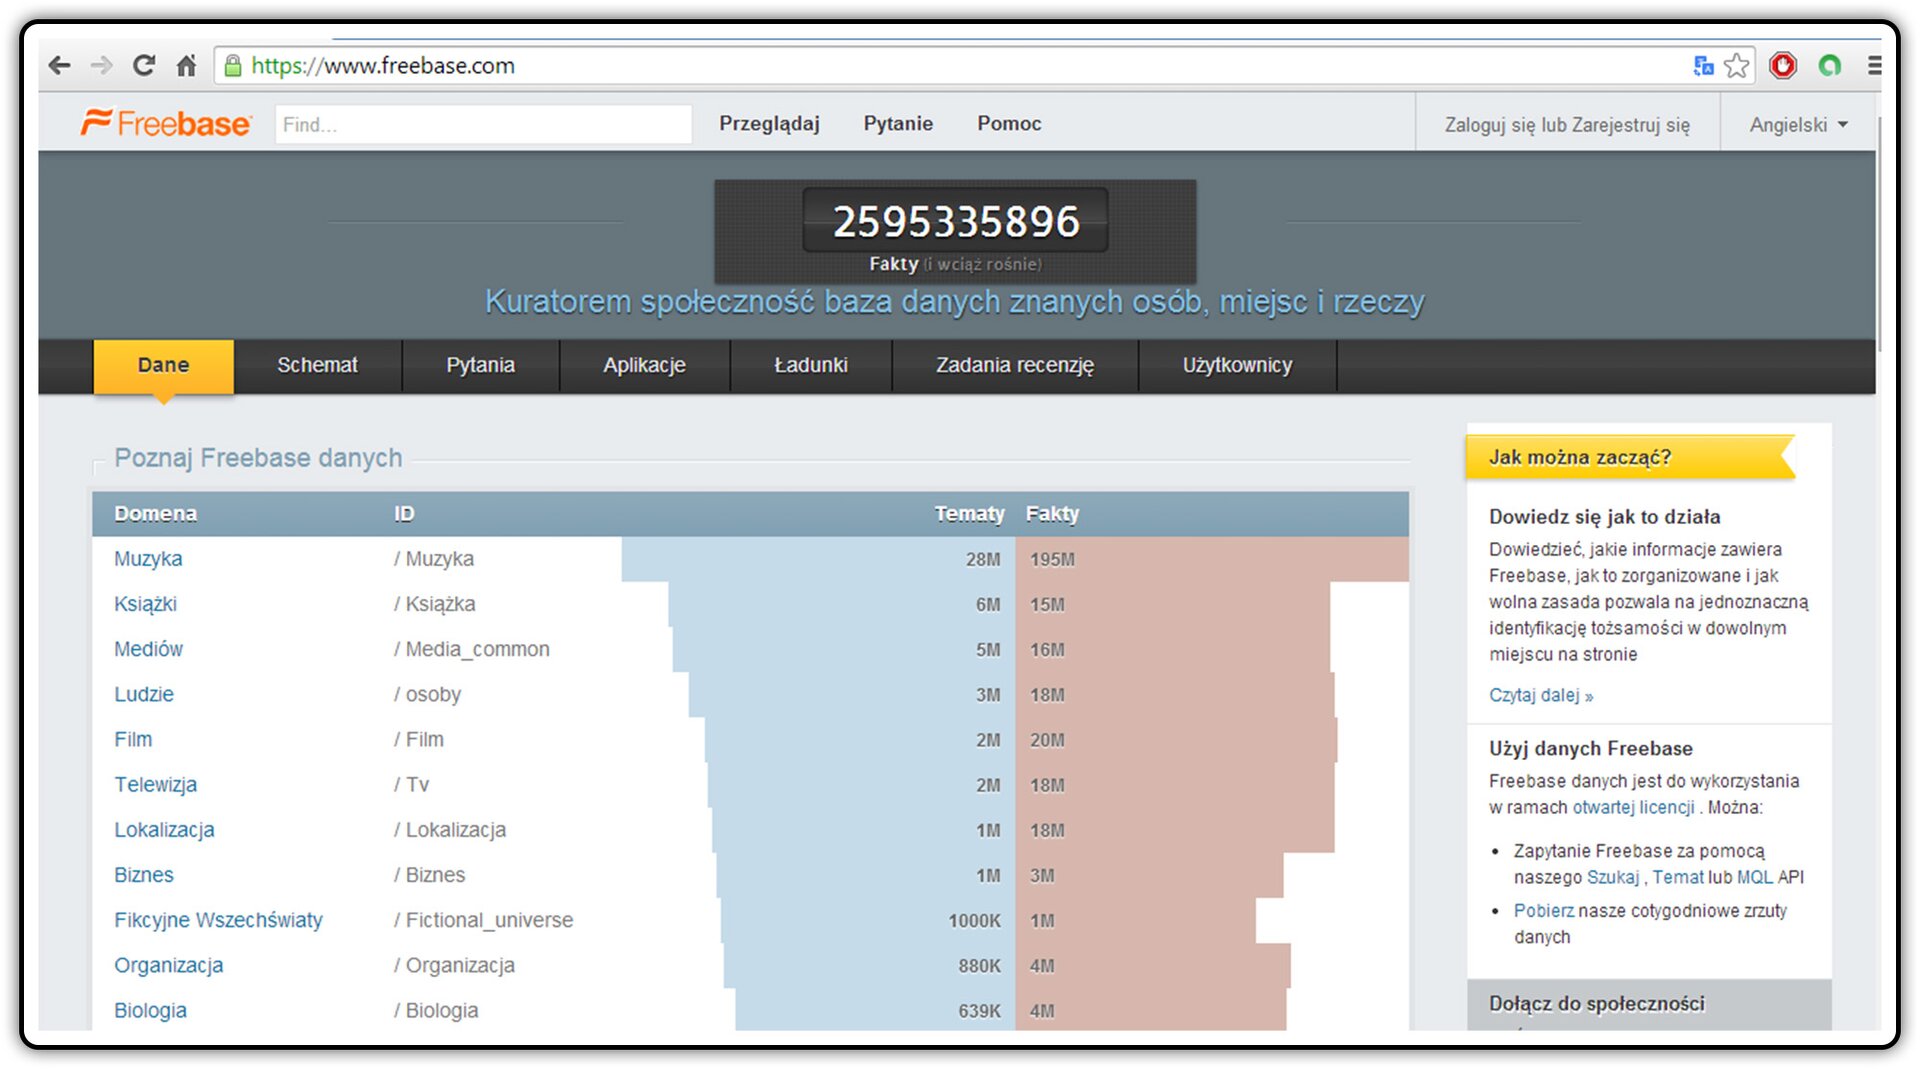Open the translate page icon

pos(1703,66)
